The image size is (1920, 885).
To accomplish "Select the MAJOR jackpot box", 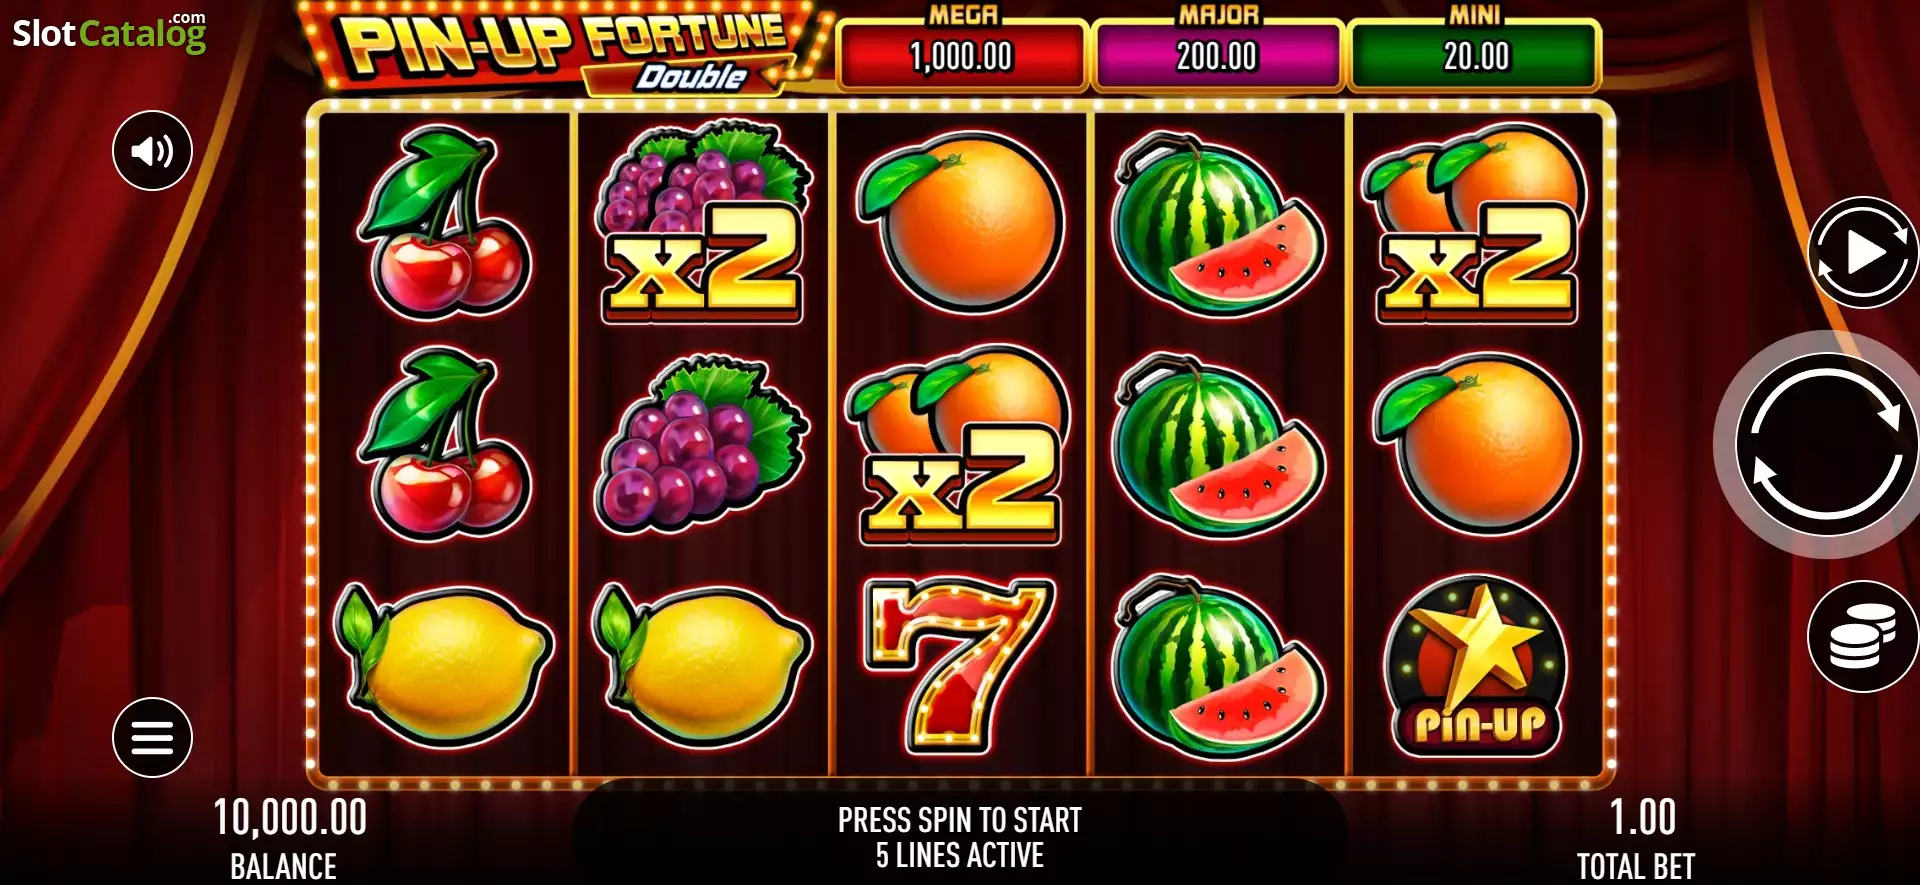I will pos(1218,55).
